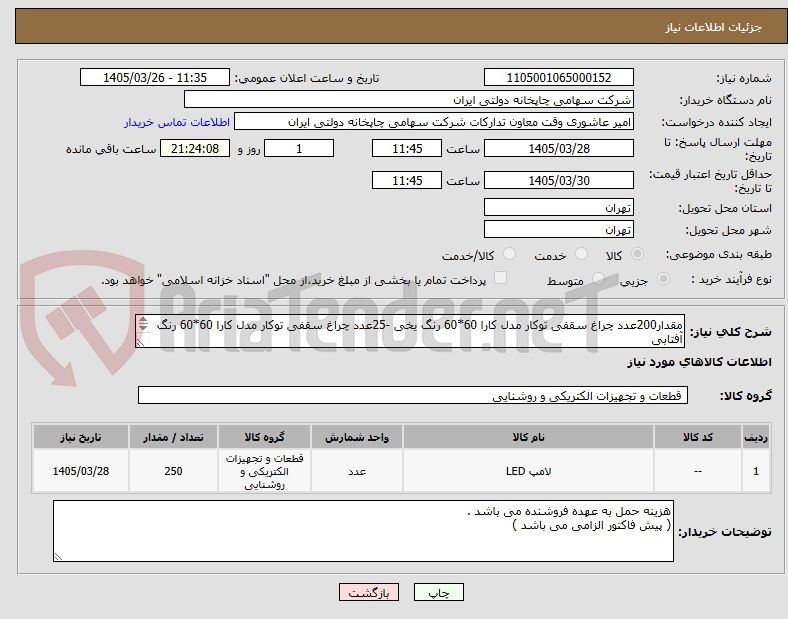Click the buyer organization name field
The image size is (788, 619).
[409, 99]
